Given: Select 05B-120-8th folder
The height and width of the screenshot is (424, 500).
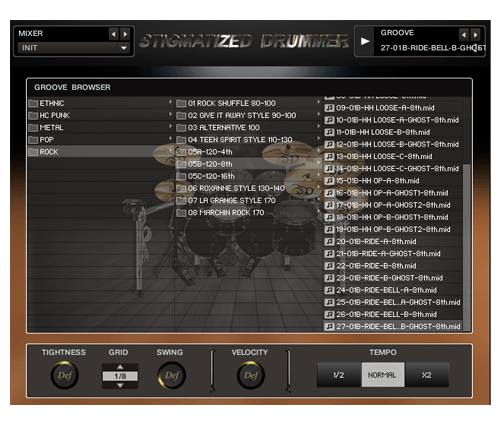Looking at the screenshot, I should click(x=249, y=164).
